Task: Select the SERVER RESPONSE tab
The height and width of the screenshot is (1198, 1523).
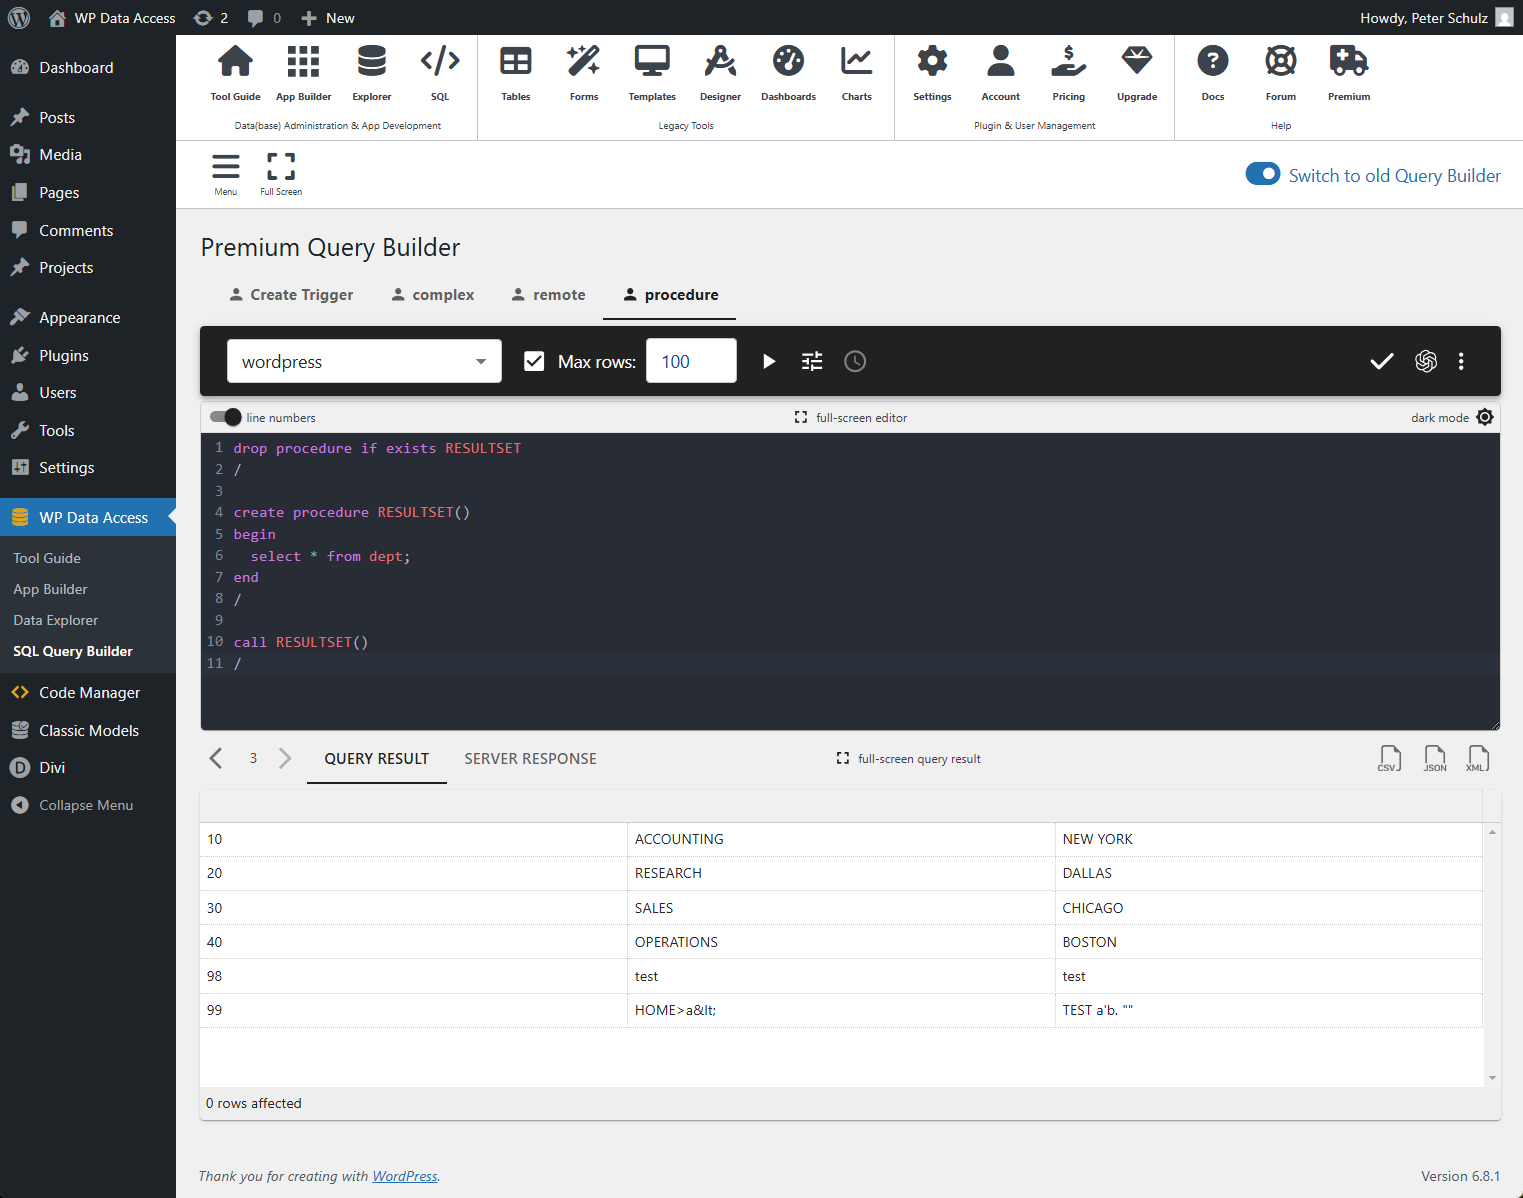Action: point(531,759)
